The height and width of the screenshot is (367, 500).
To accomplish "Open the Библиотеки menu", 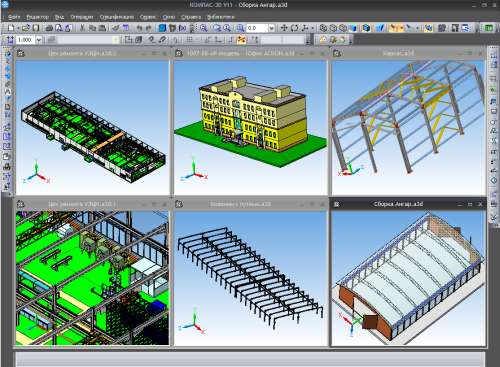I will (221, 17).
